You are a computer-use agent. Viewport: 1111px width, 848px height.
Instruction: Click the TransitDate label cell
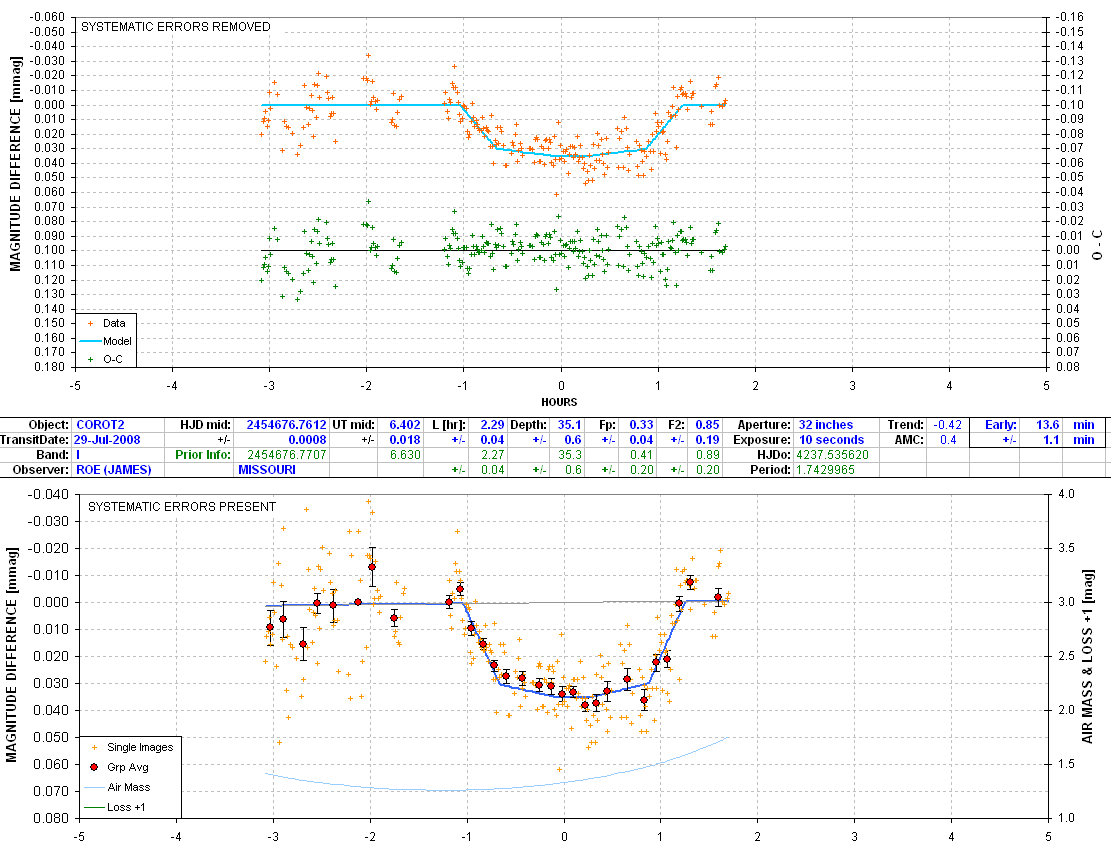pyautogui.click(x=35, y=440)
